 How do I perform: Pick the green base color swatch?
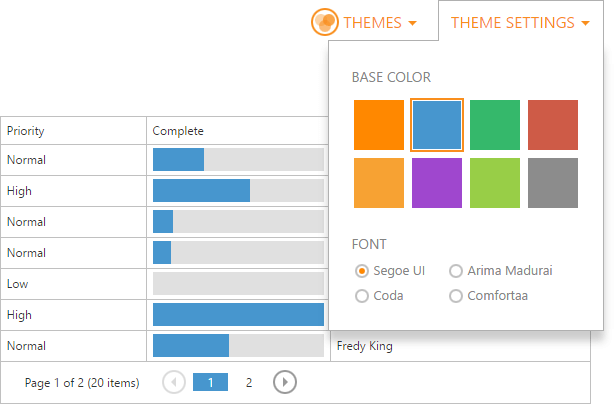495,125
